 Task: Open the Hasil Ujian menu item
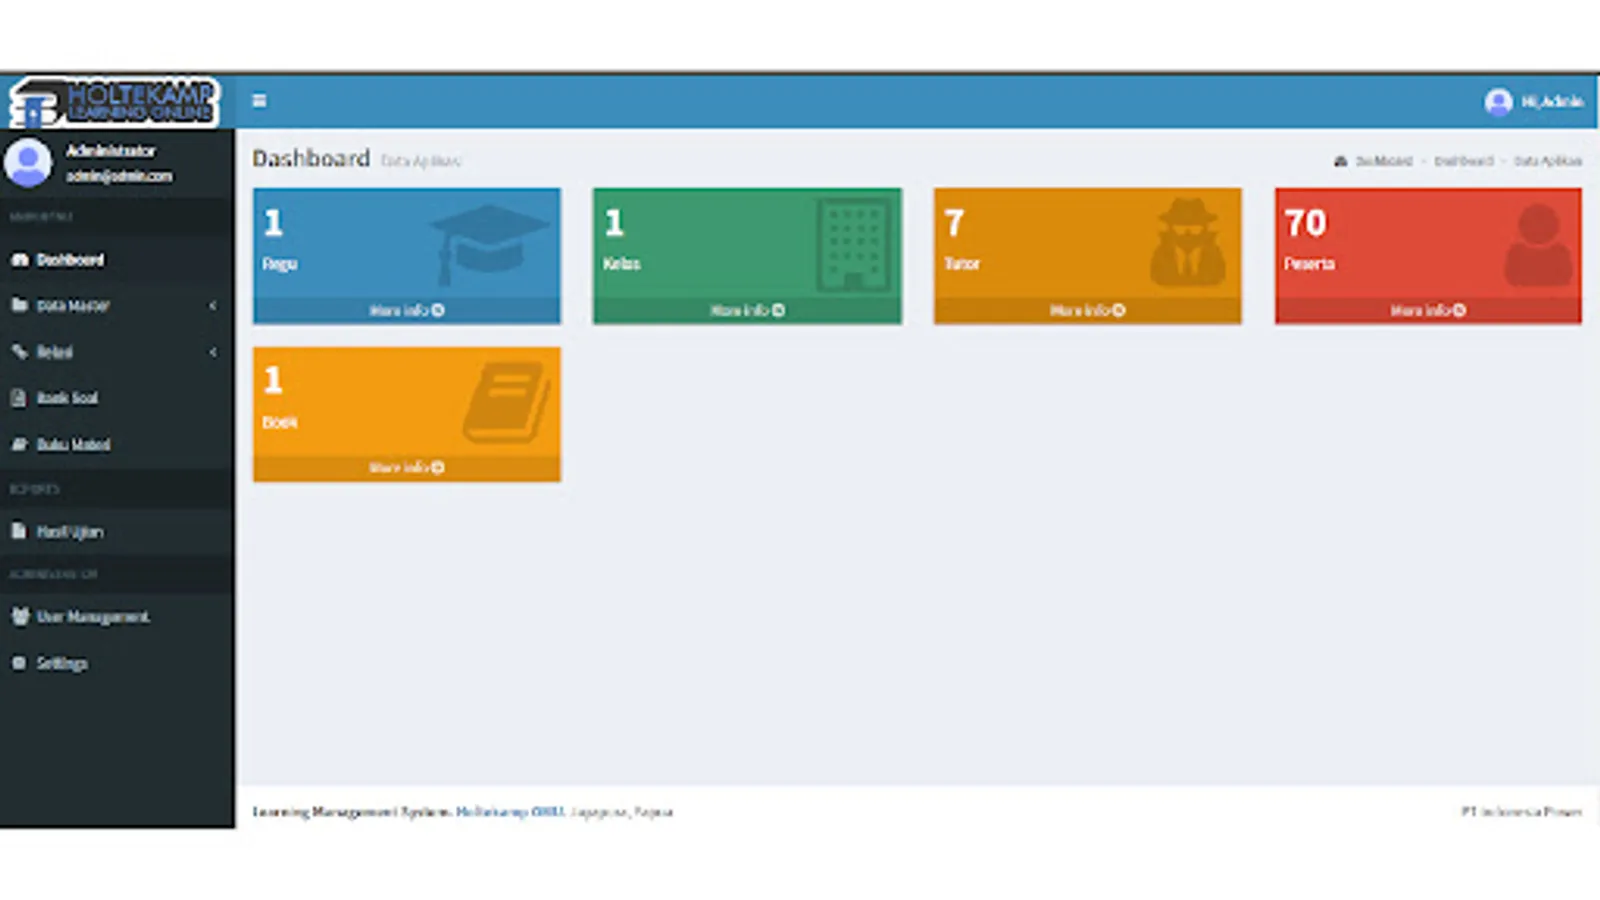tap(117, 531)
